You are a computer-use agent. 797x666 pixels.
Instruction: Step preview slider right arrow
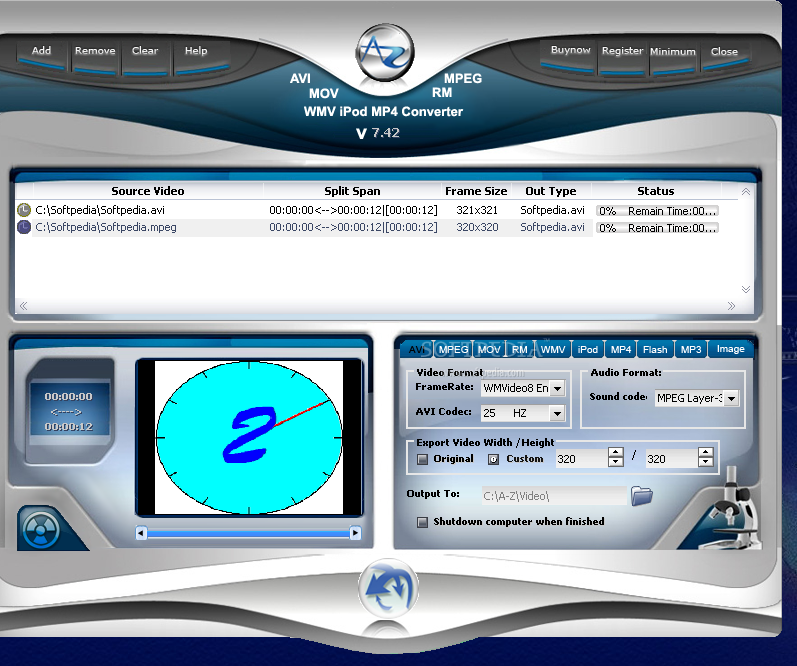tap(355, 533)
